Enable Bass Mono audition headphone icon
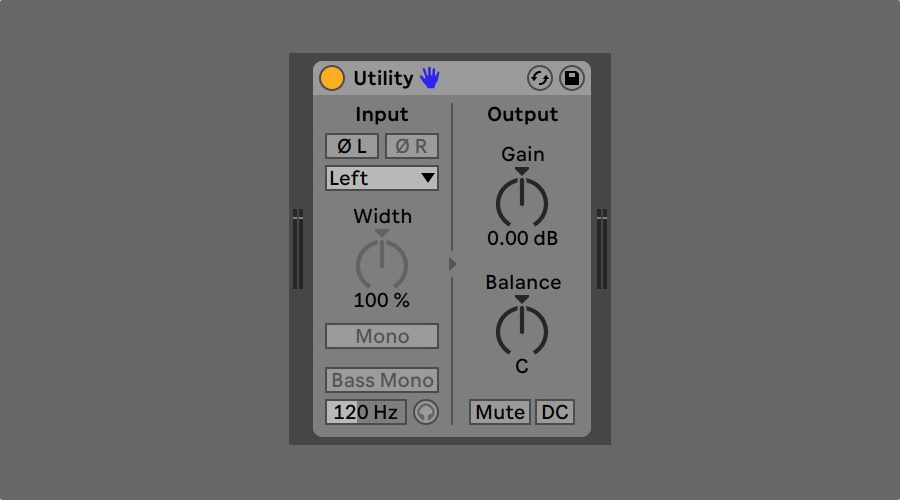Screen dimensions: 900x500 (426, 412)
